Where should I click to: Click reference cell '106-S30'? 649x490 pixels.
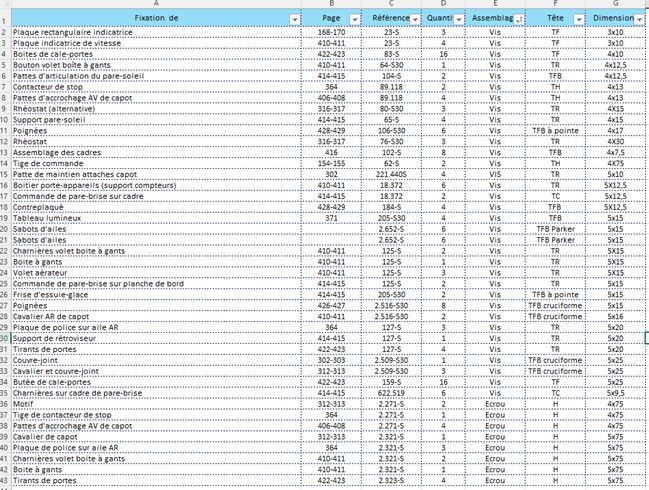[392, 131]
